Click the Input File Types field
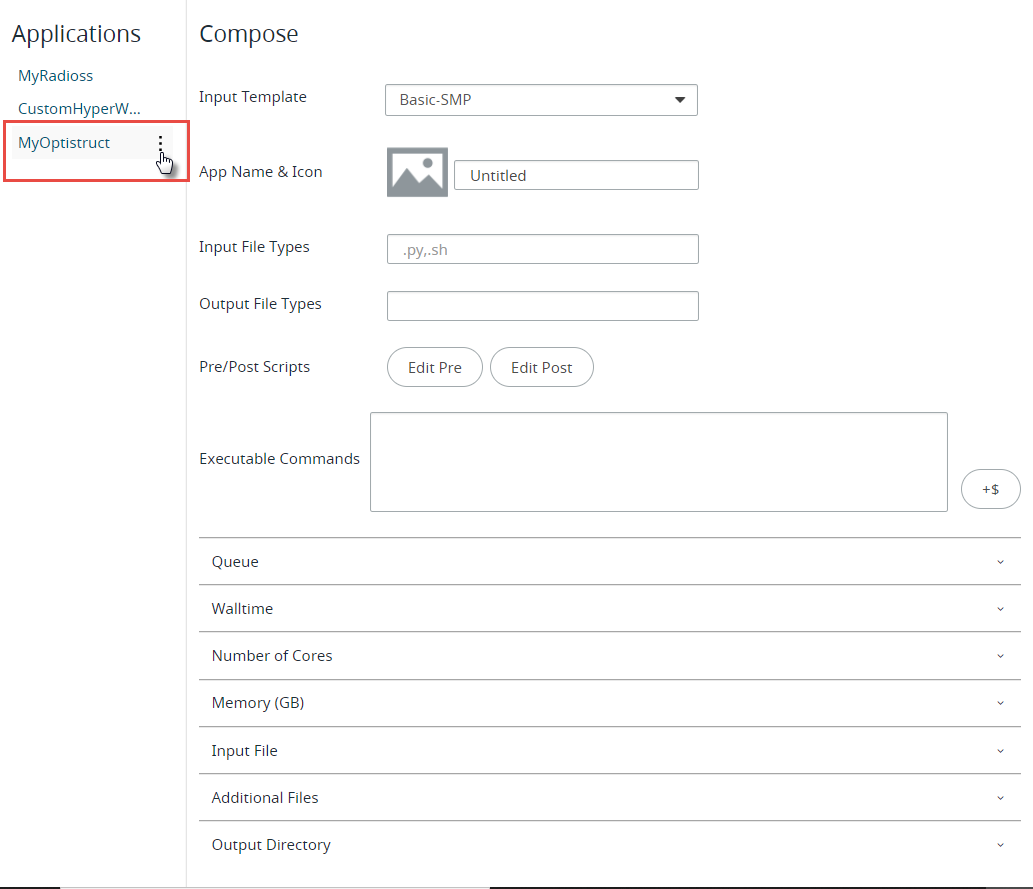The height and width of the screenshot is (889, 1033). (x=542, y=249)
